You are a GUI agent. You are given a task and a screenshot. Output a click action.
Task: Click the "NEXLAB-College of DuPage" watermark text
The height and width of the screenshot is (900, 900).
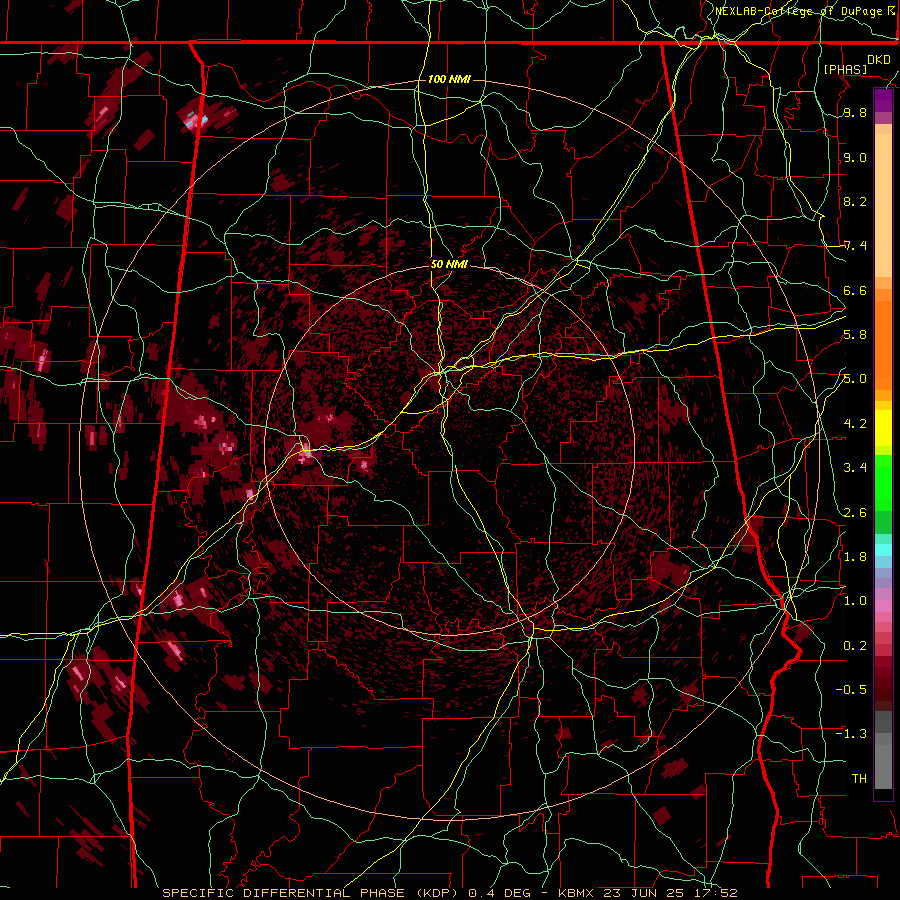[x=799, y=11]
